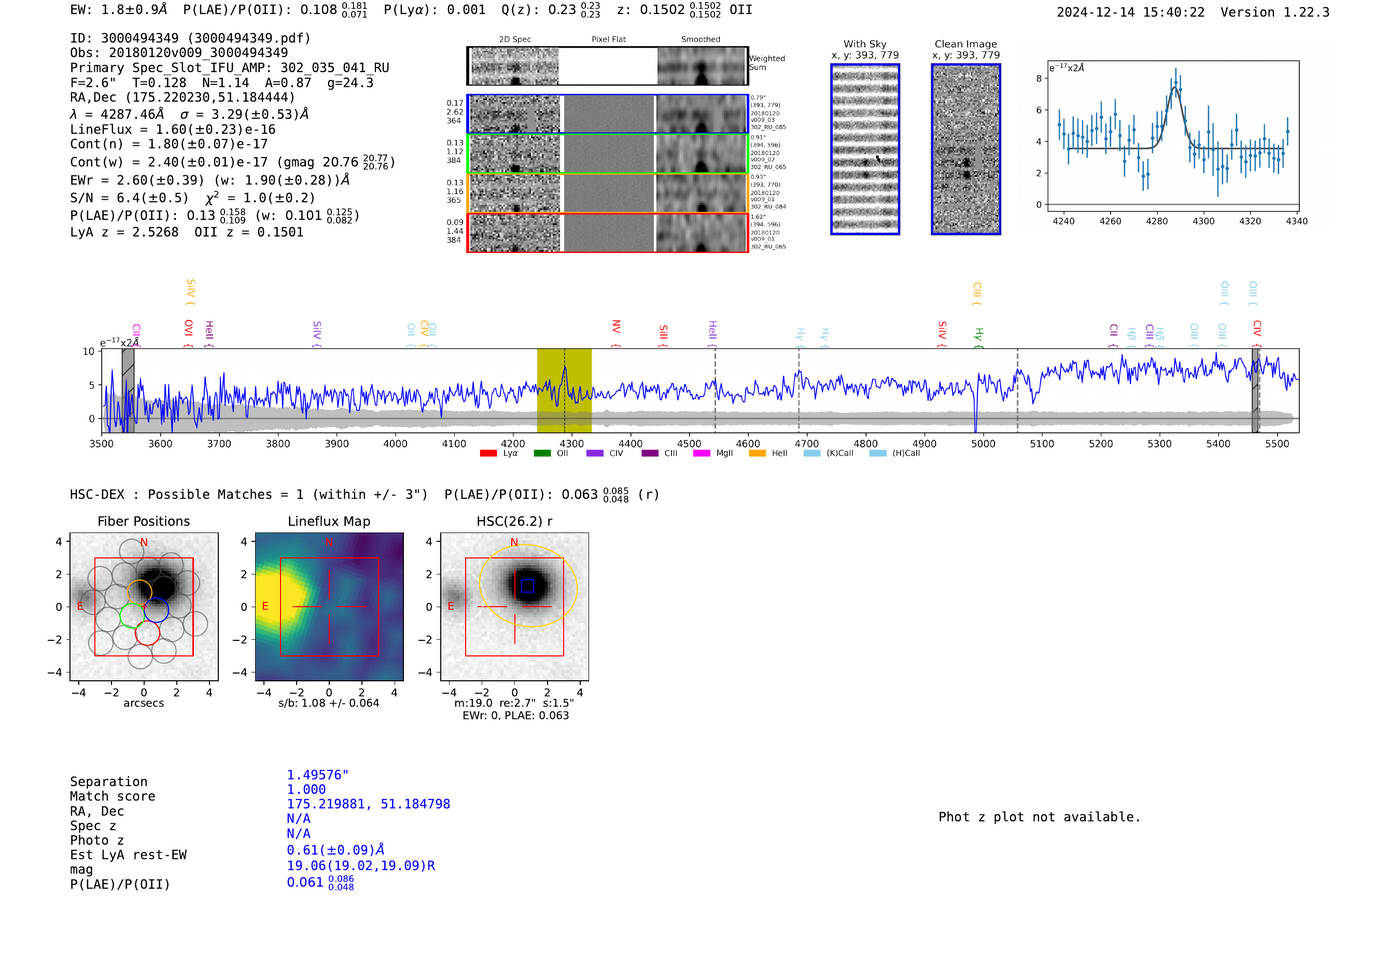Click the orange fiber circle in Fiber Positions
The image size is (1400, 953).
139,591
